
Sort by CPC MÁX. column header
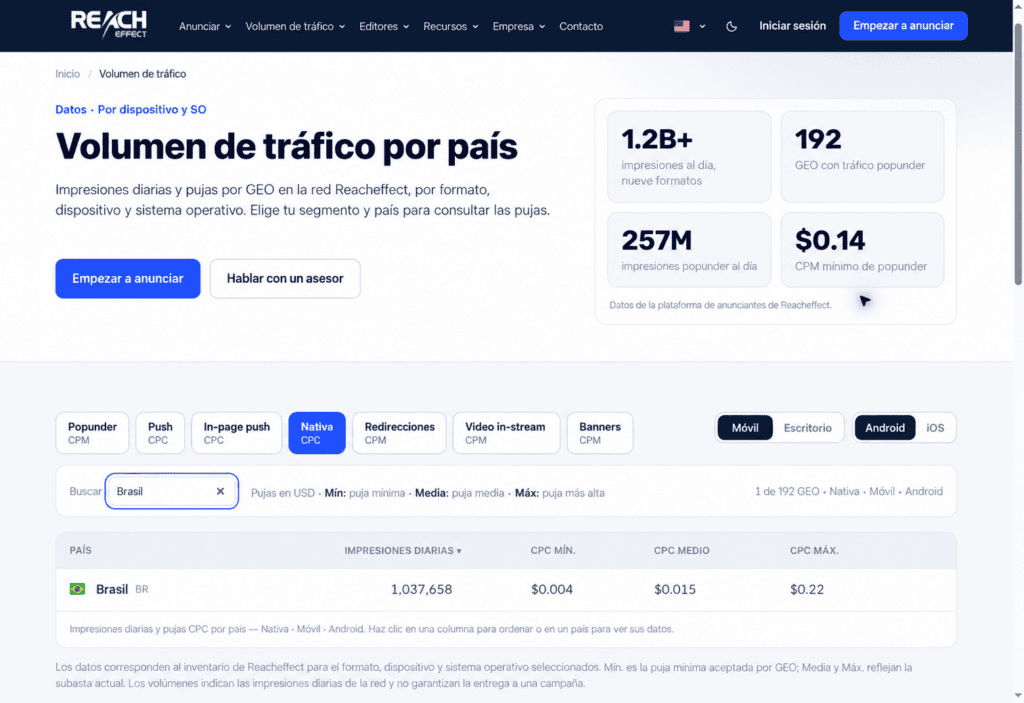pos(814,551)
